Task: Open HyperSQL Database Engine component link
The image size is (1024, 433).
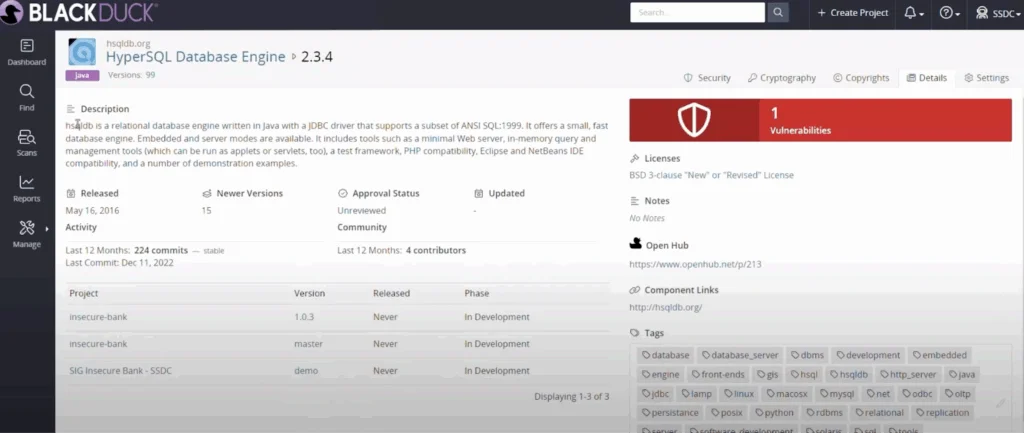Action: (195, 57)
